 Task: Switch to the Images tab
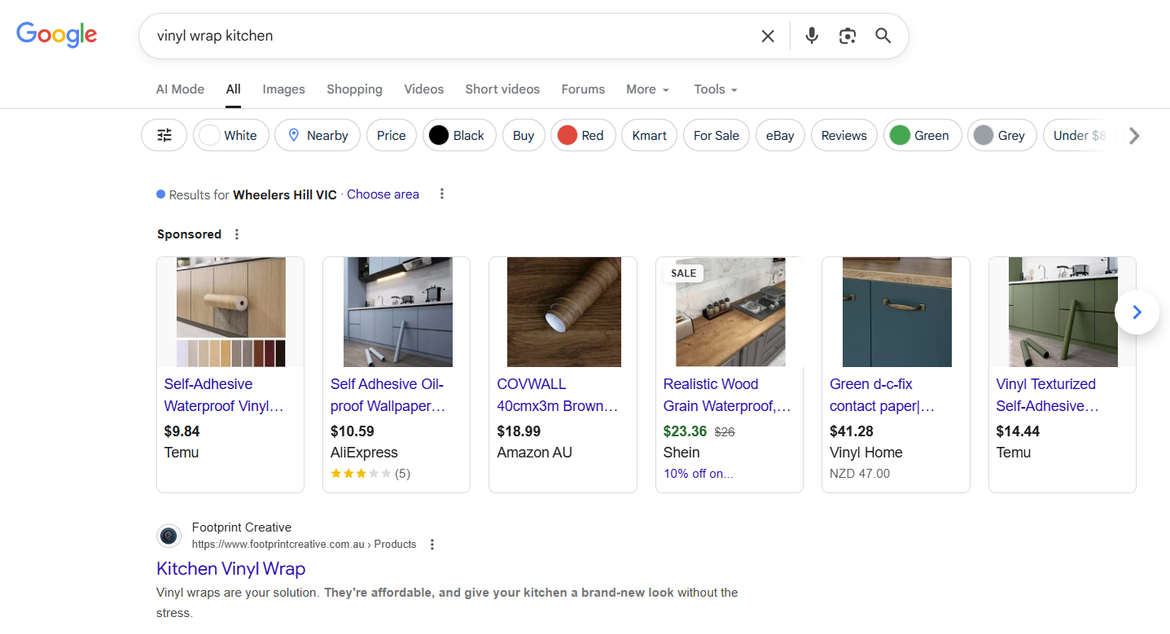tap(283, 89)
